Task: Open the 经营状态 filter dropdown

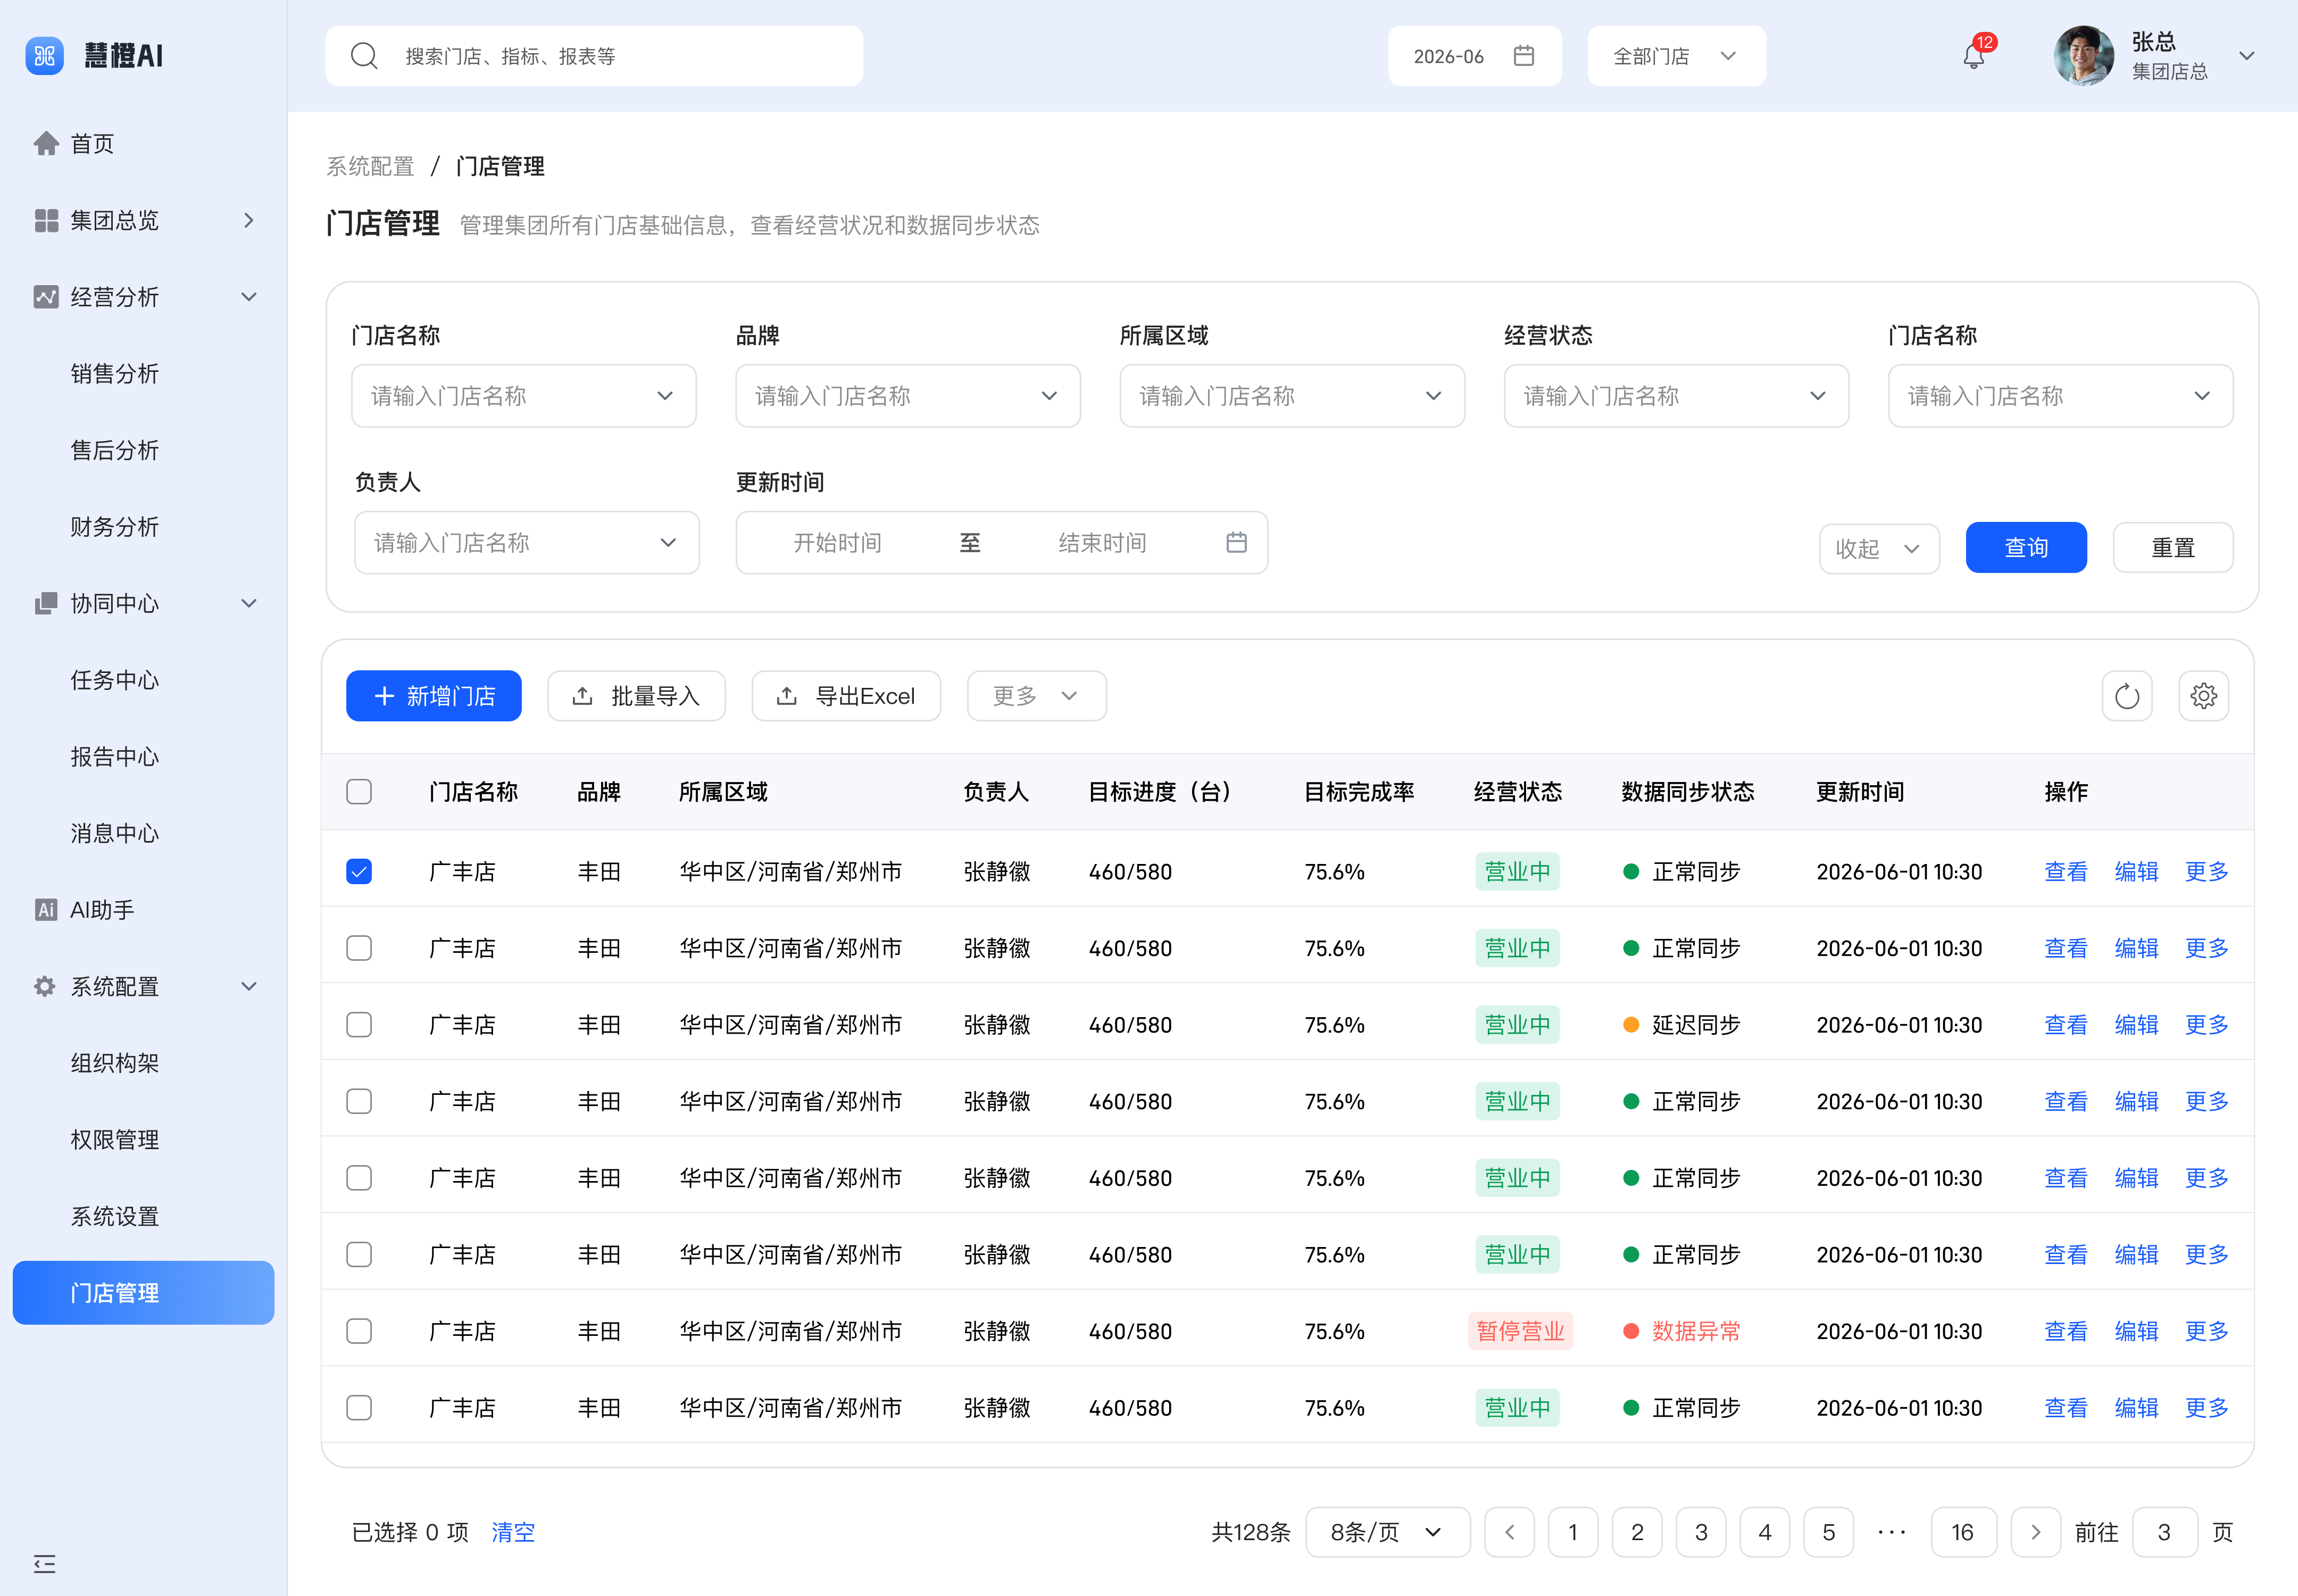Action: (1676, 396)
